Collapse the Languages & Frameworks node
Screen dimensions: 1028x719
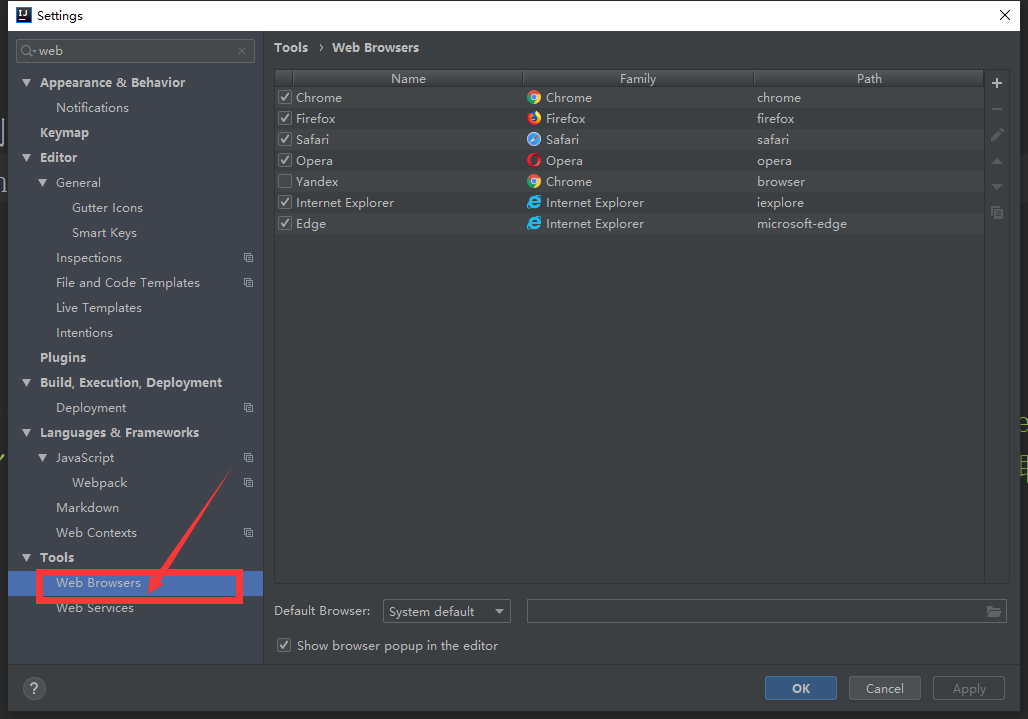(27, 433)
